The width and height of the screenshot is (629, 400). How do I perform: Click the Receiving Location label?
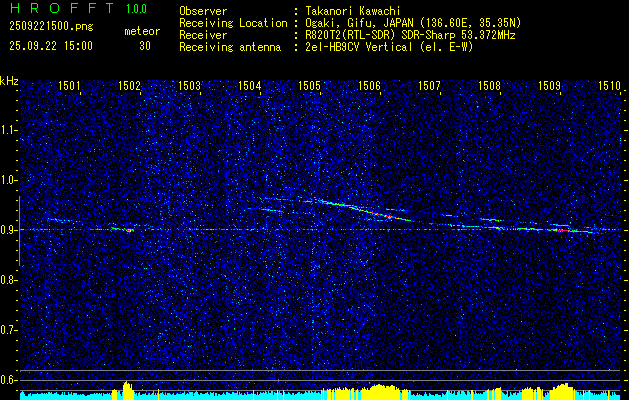click(x=233, y=23)
